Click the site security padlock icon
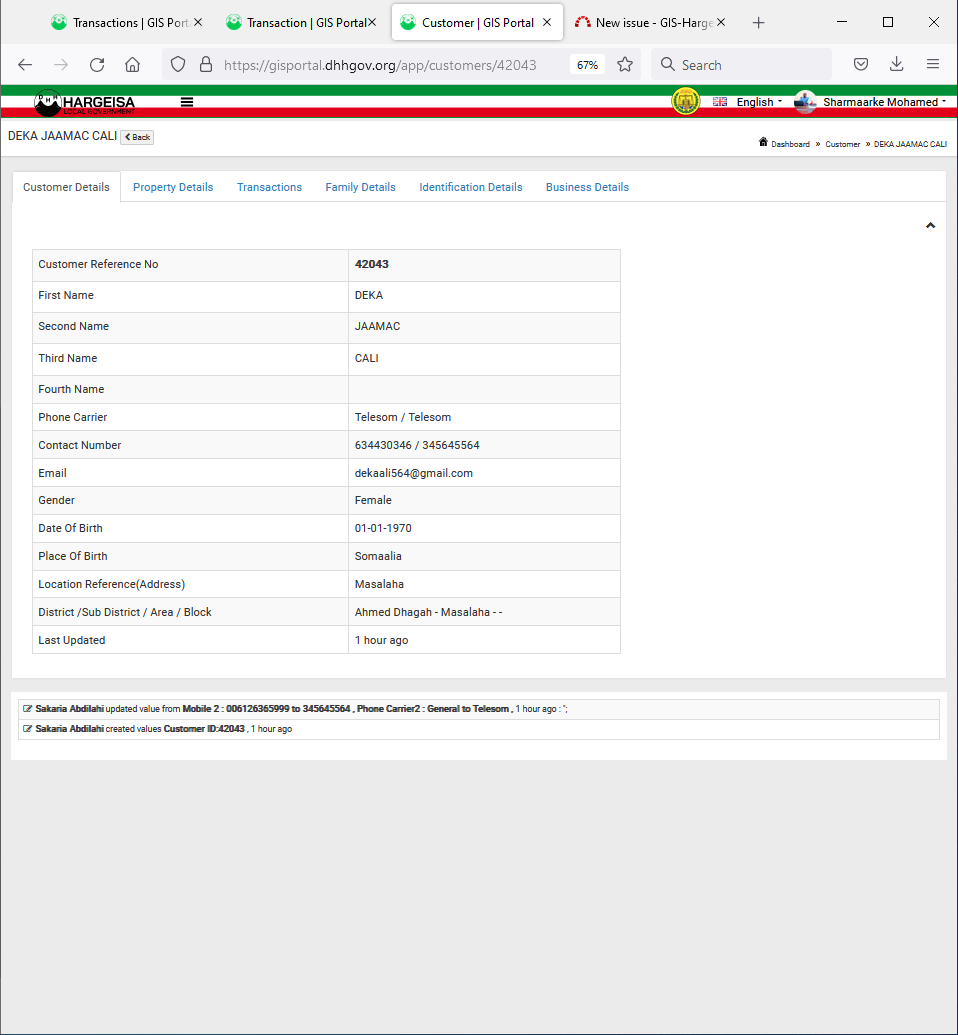The width and height of the screenshot is (958, 1035). (206, 65)
